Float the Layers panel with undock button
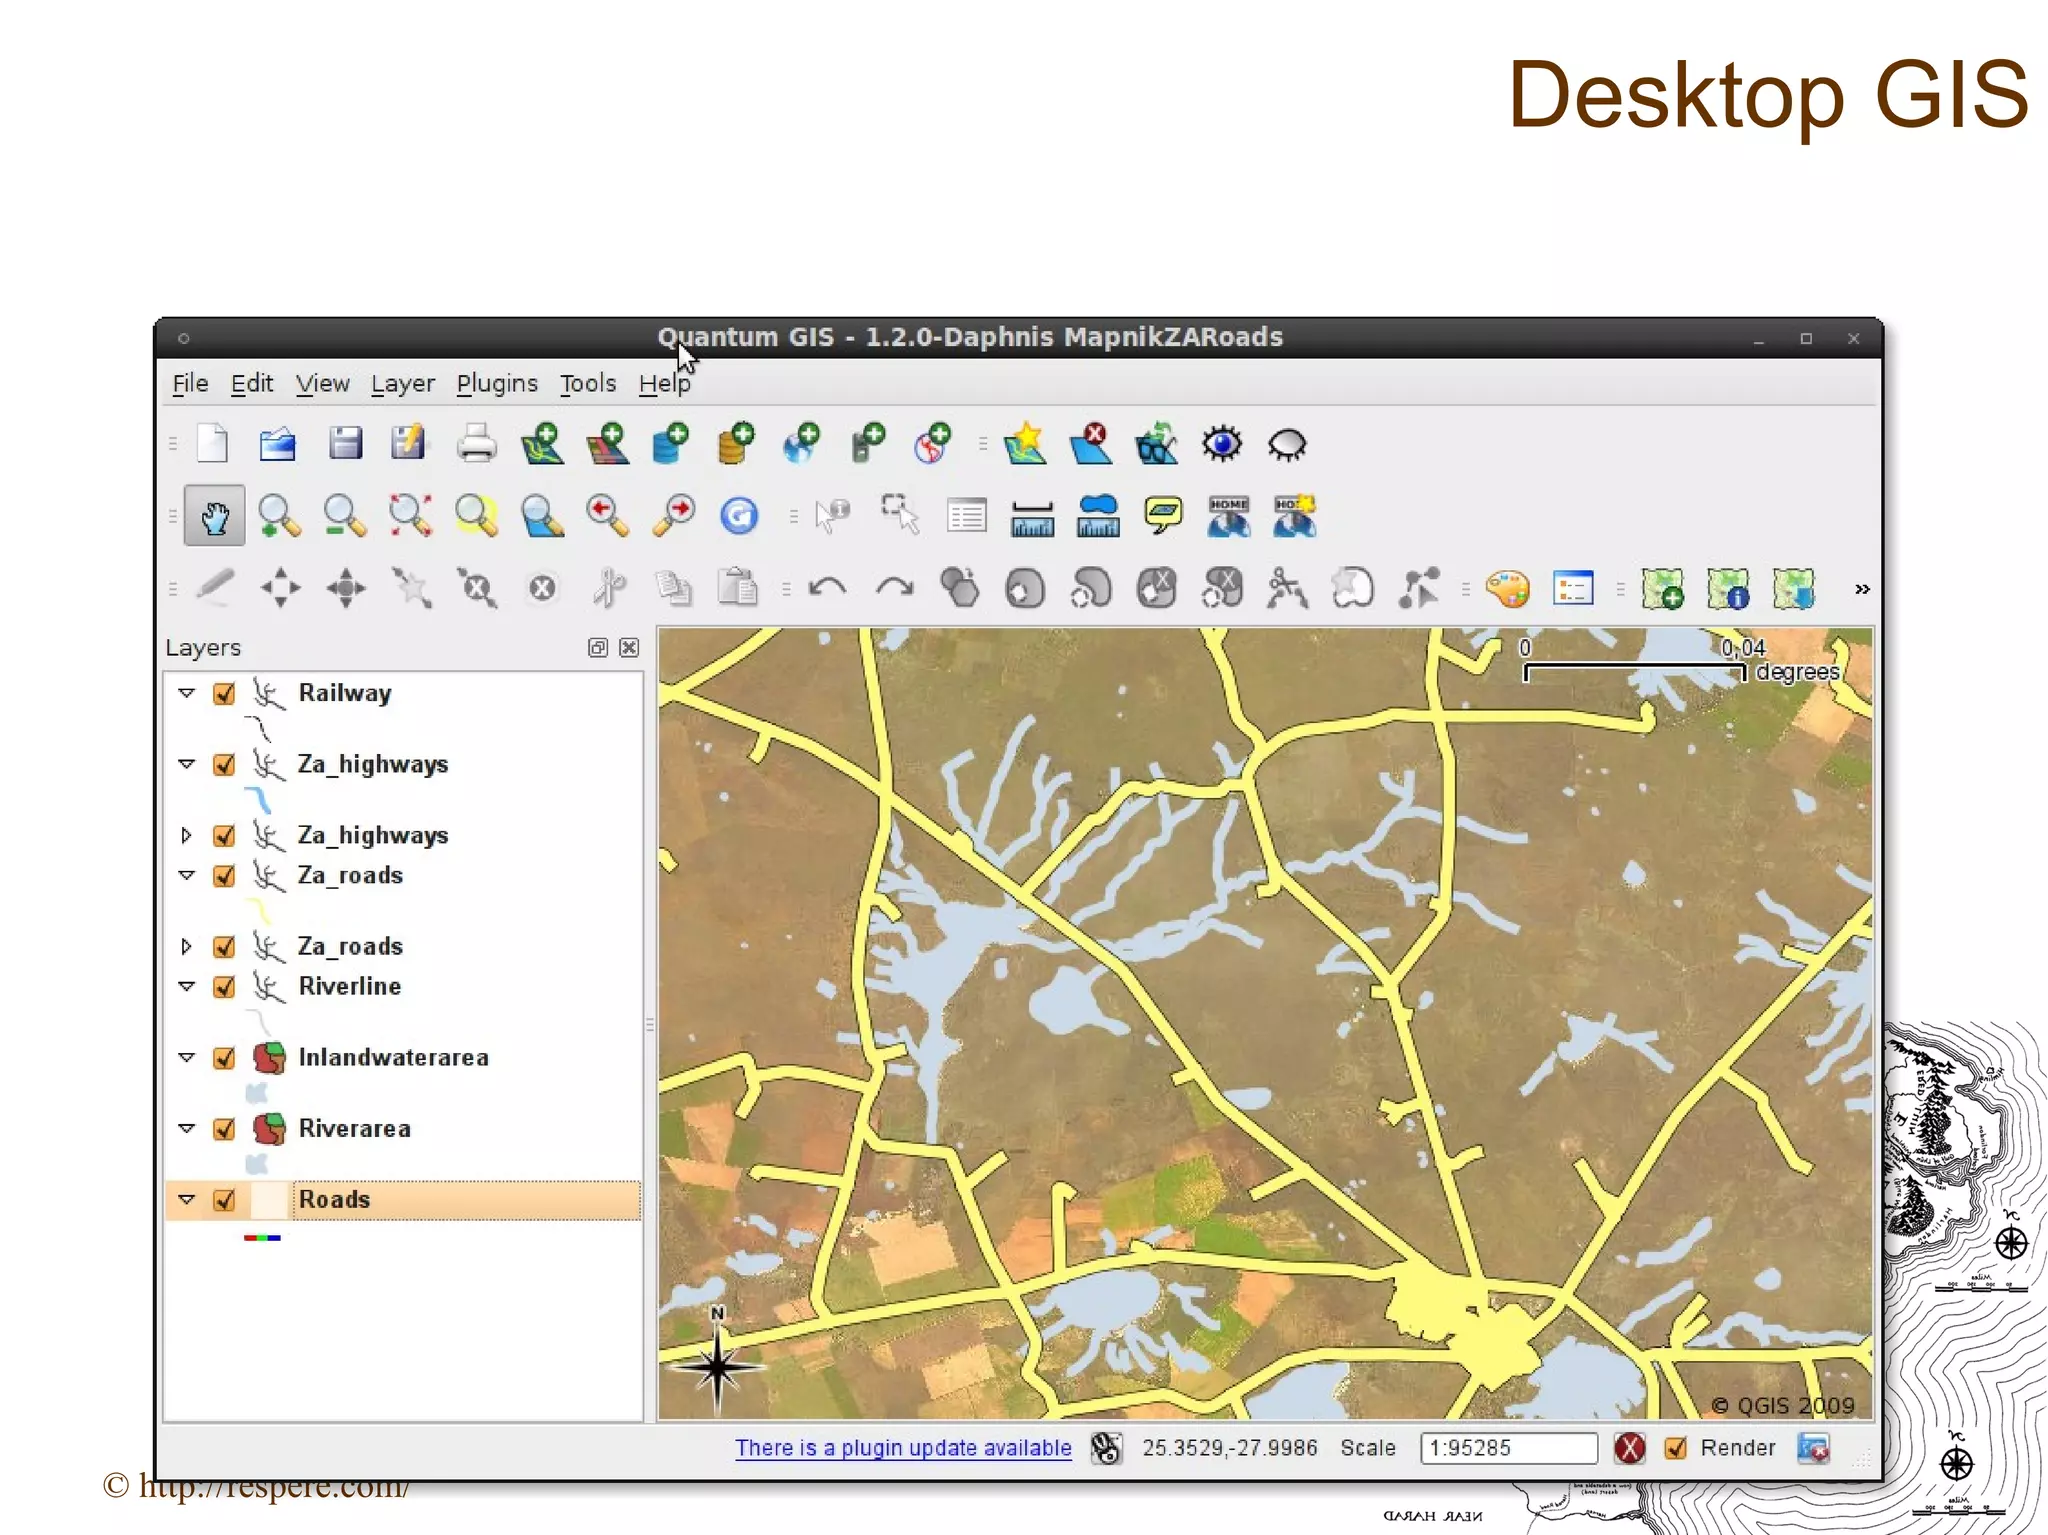Image resolution: width=2048 pixels, height=1535 pixels. pyautogui.click(x=597, y=648)
